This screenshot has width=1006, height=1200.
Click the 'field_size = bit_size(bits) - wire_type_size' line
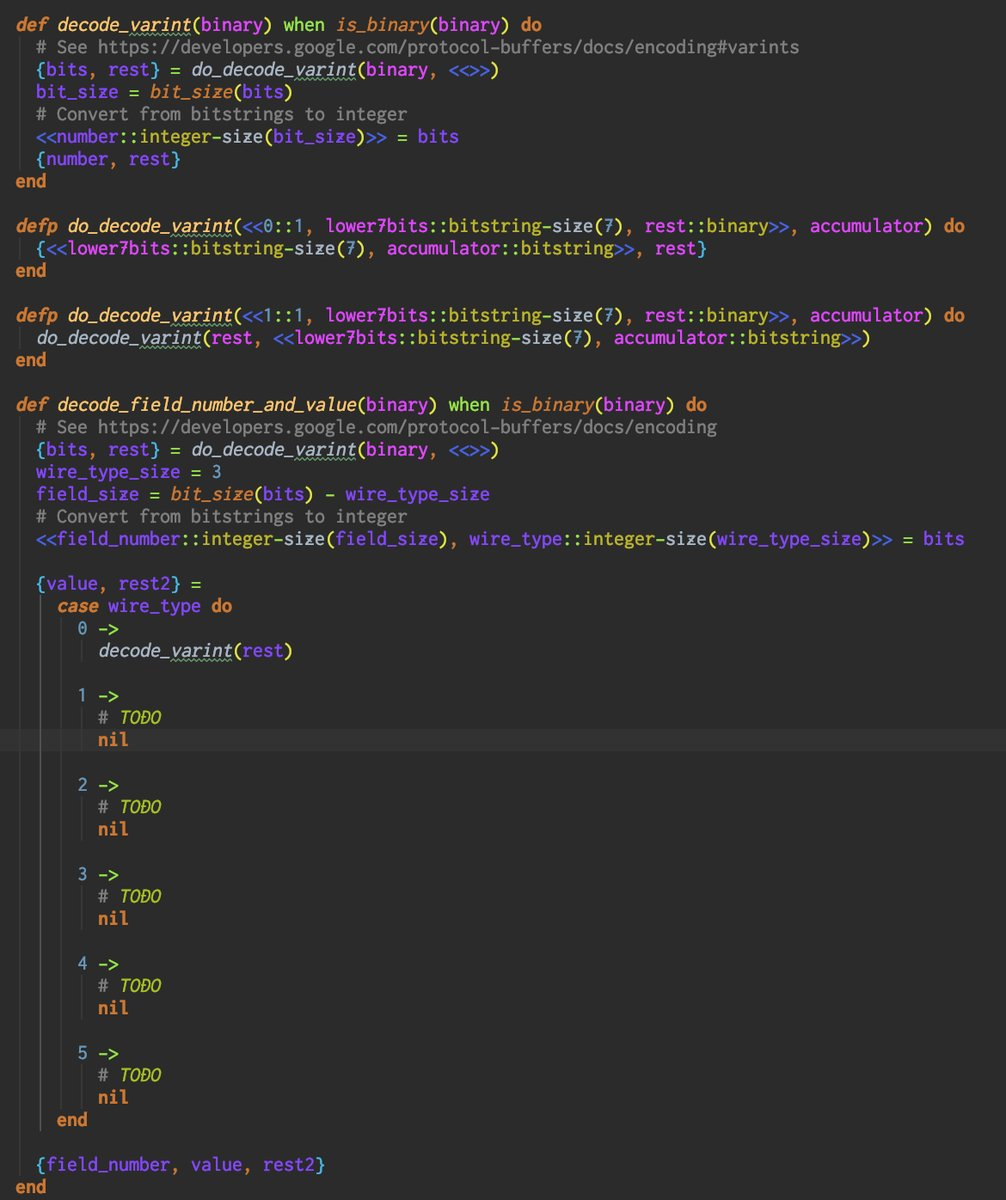[x=263, y=494]
